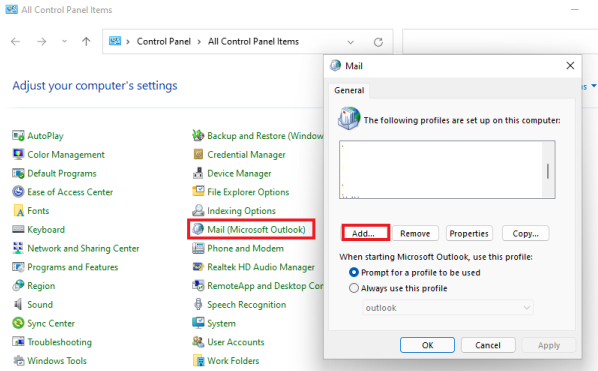Open the outlook profile dropdown
The image size is (598, 371).
(x=448, y=307)
